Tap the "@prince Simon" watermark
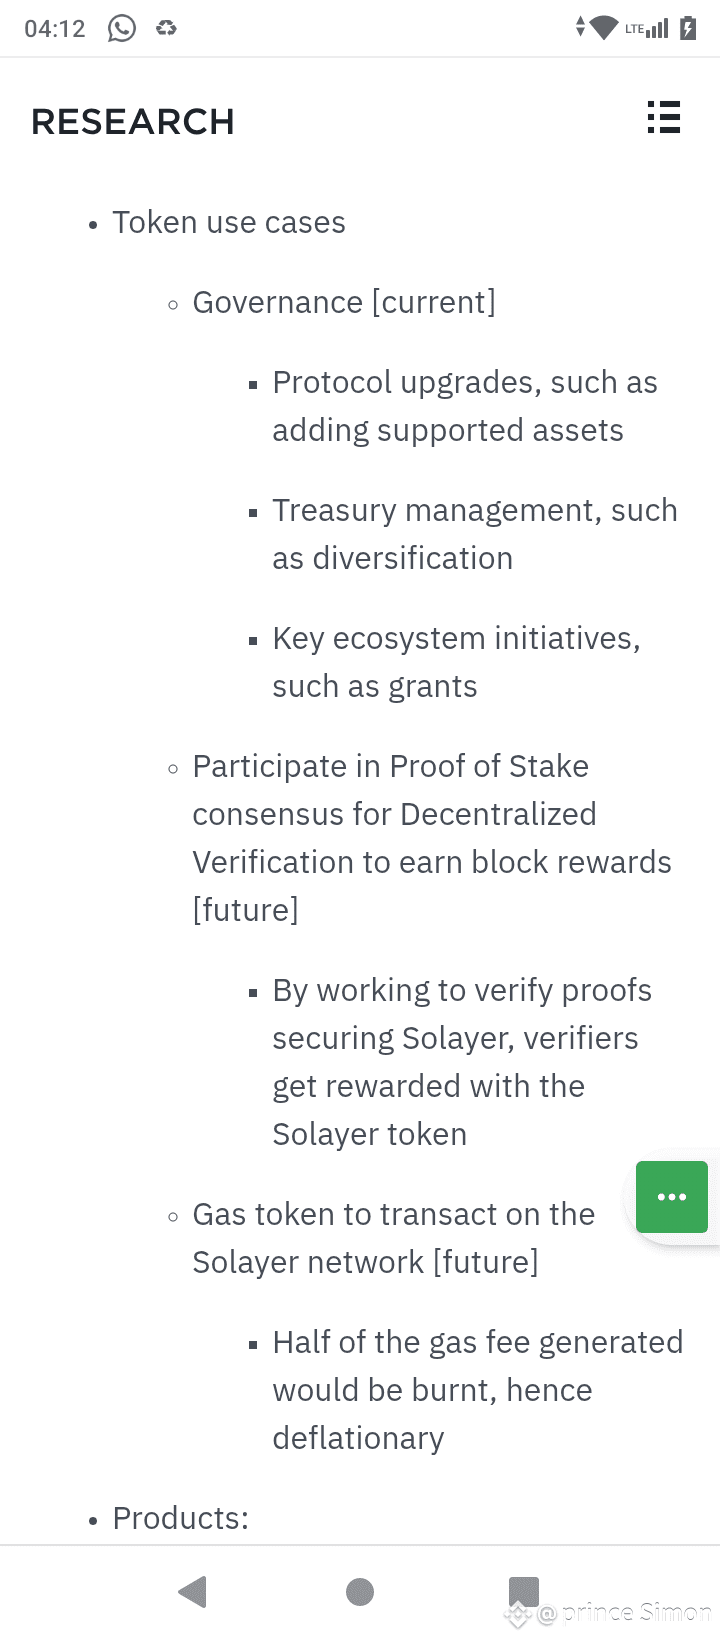 (623, 1612)
